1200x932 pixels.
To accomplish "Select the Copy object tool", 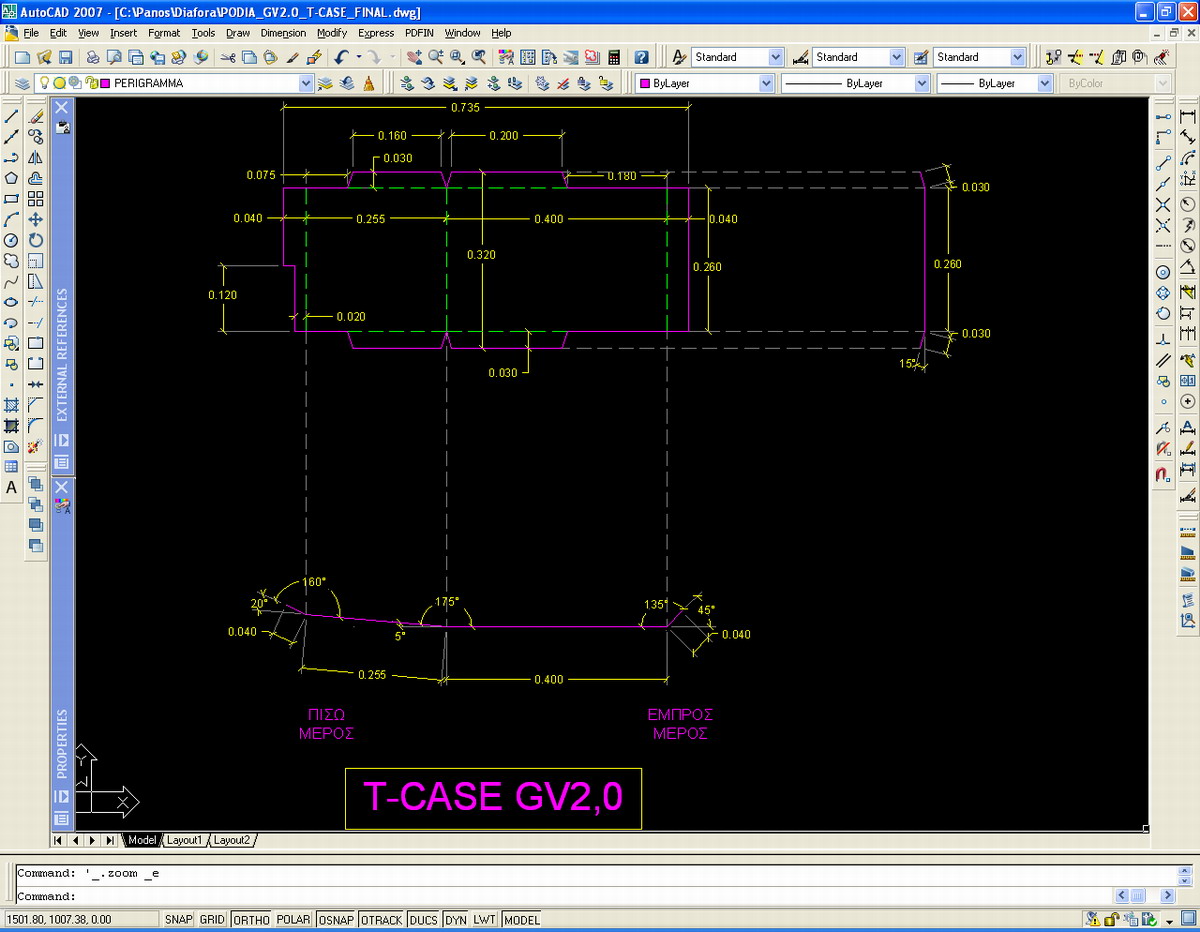I will (36, 137).
